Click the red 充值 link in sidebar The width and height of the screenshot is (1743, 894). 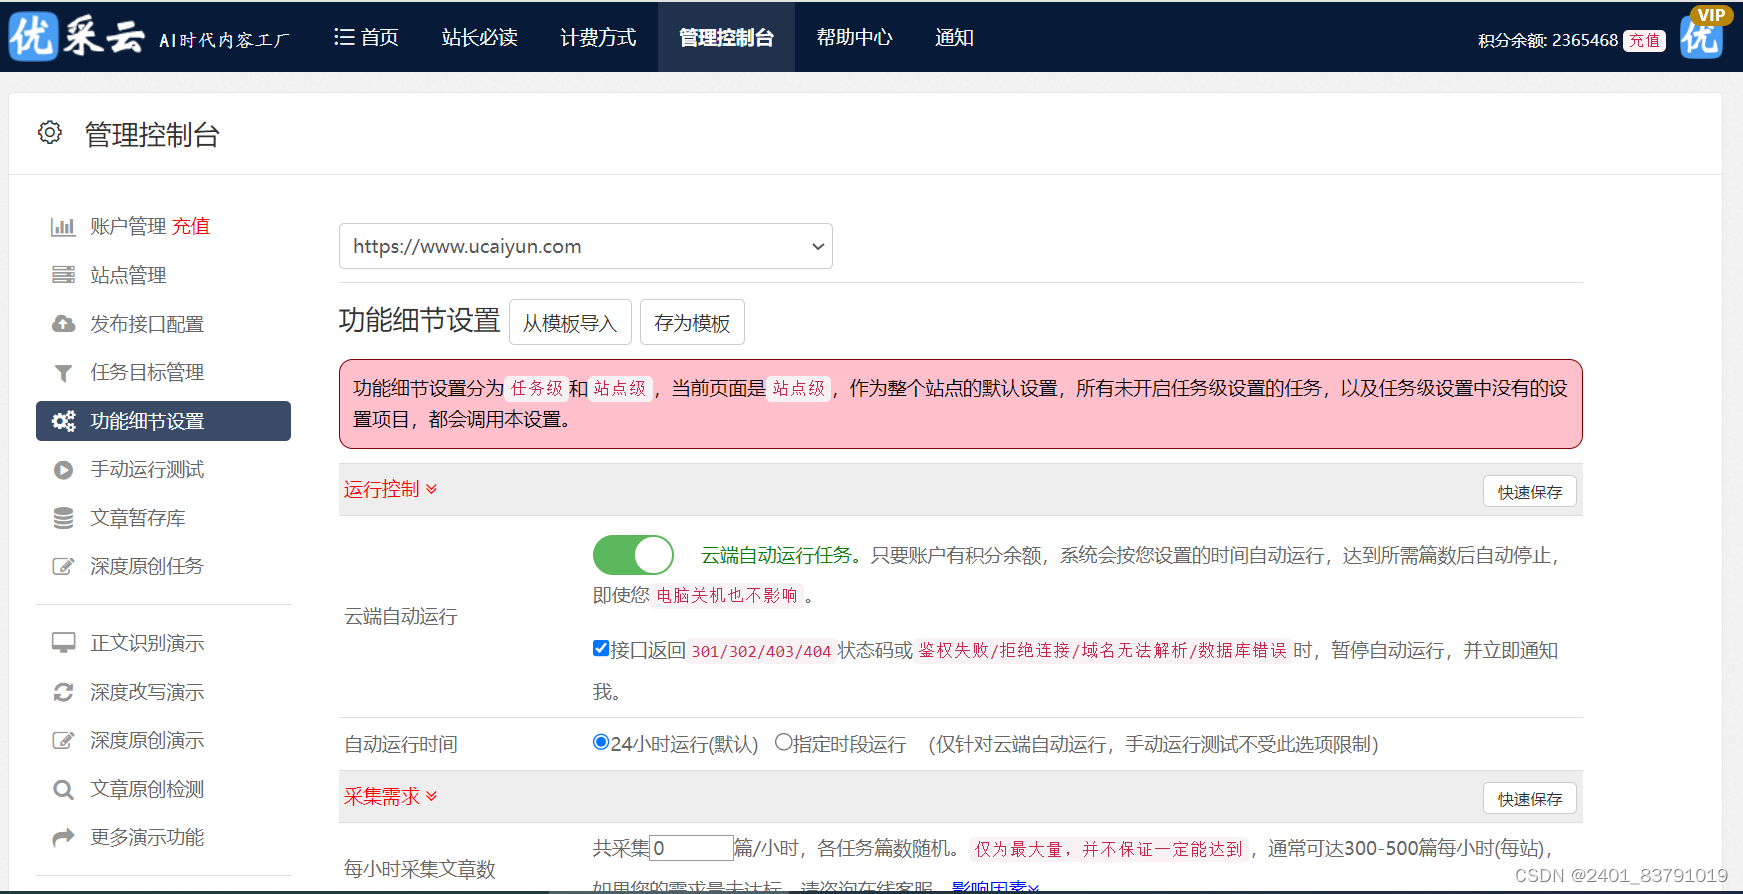coord(191,226)
